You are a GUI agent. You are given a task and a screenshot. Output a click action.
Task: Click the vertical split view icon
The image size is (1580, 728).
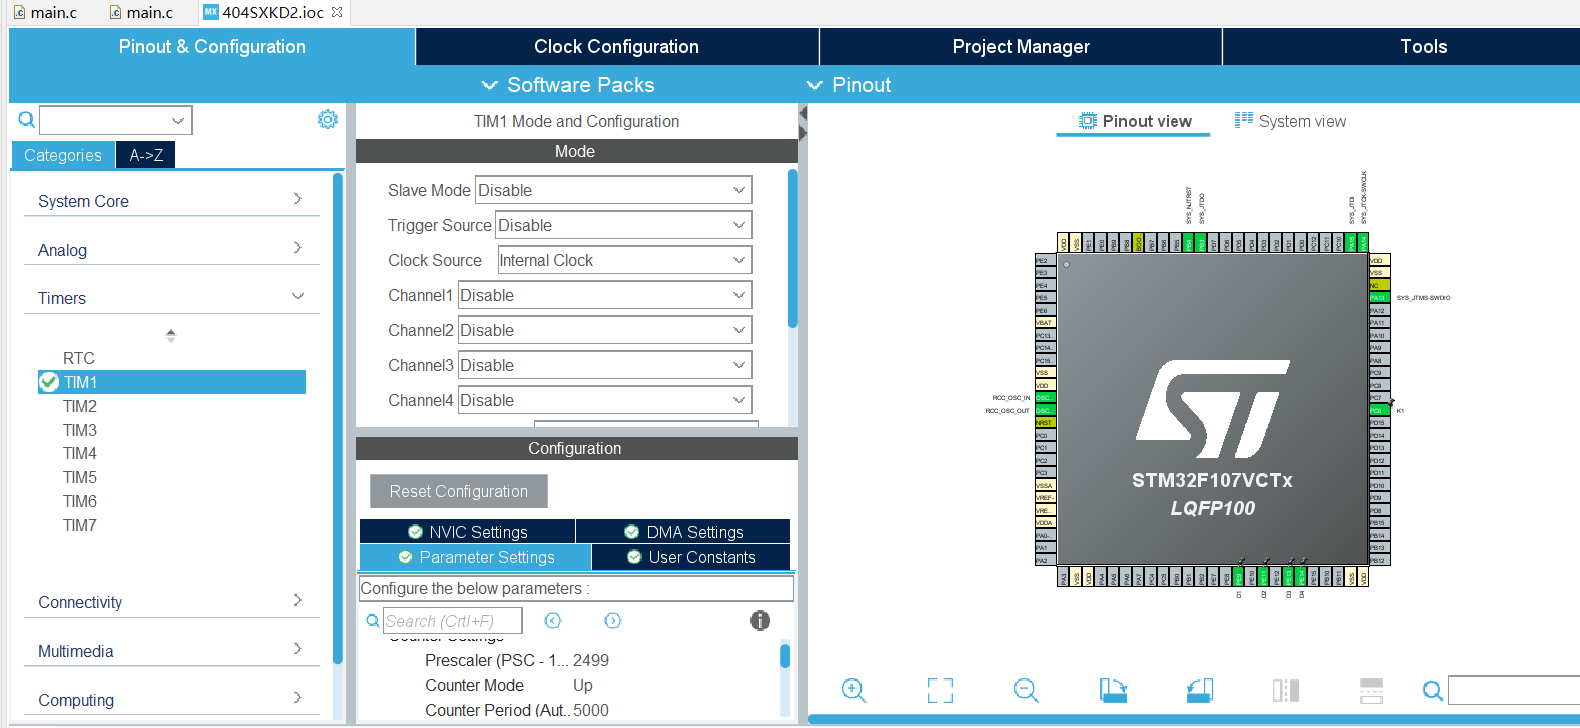point(1286,690)
